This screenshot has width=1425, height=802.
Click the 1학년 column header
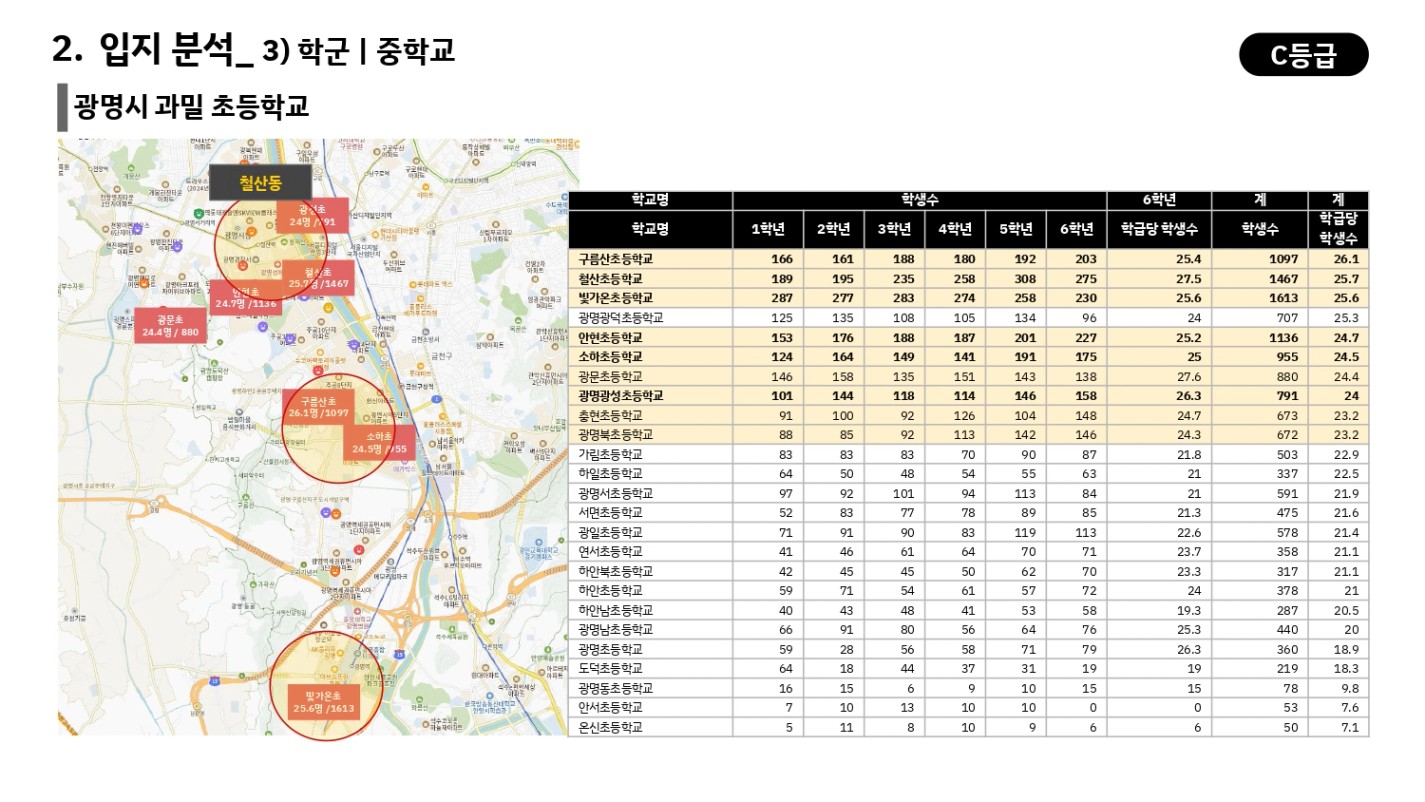click(768, 230)
